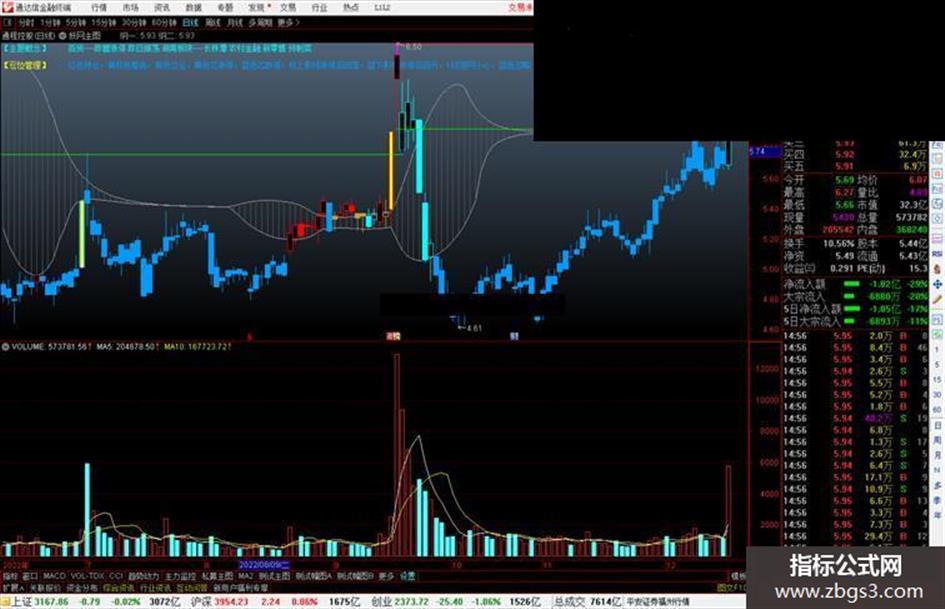Open 设置 indicator settings
This screenshot has height=609, width=945.
click(407, 576)
